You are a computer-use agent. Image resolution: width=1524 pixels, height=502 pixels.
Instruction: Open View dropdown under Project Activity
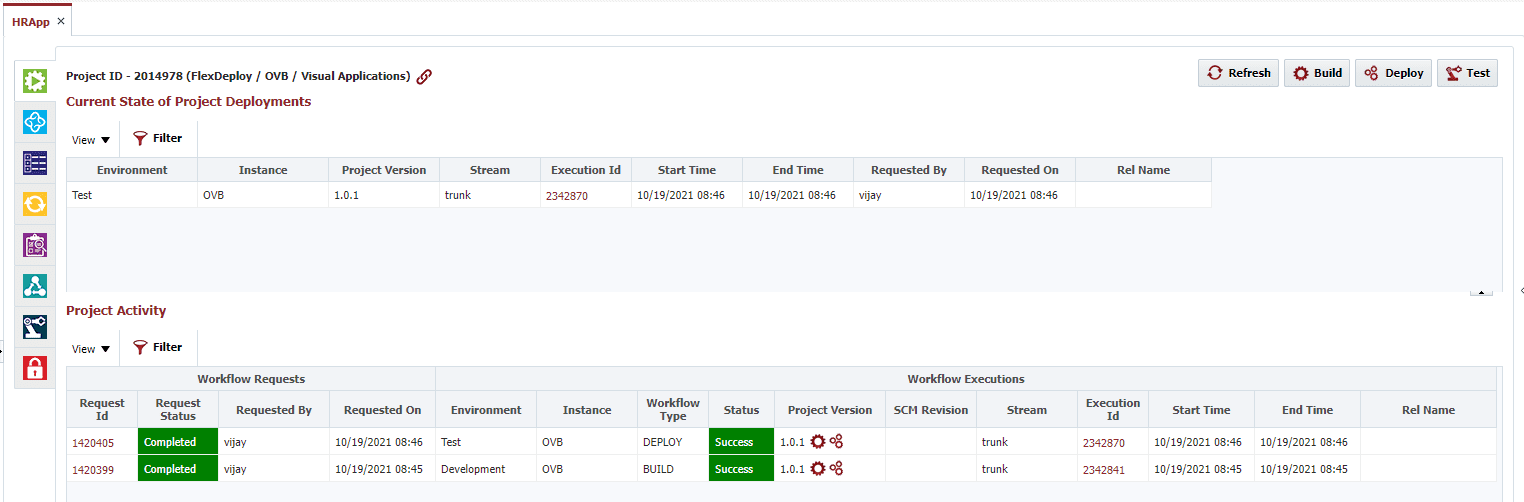[91, 349]
